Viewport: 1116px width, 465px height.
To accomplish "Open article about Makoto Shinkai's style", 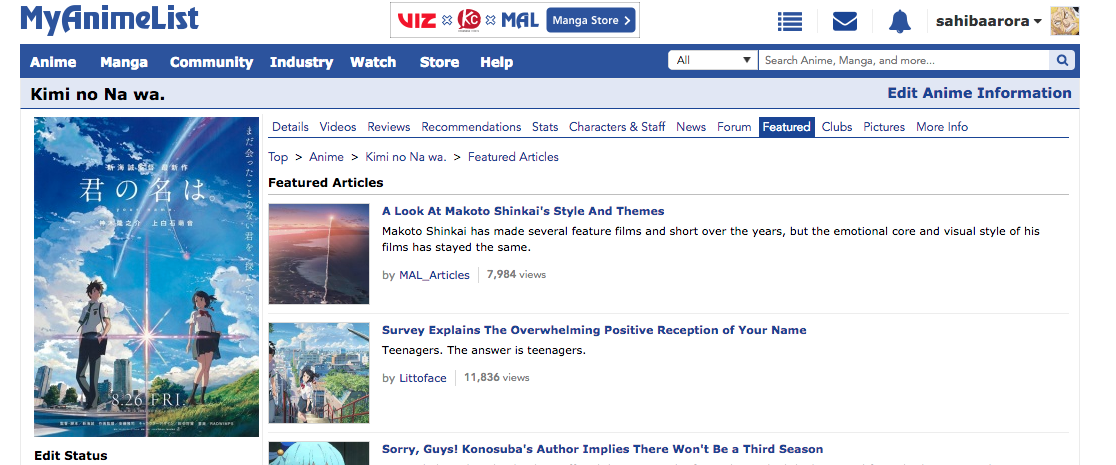I will click(522, 211).
